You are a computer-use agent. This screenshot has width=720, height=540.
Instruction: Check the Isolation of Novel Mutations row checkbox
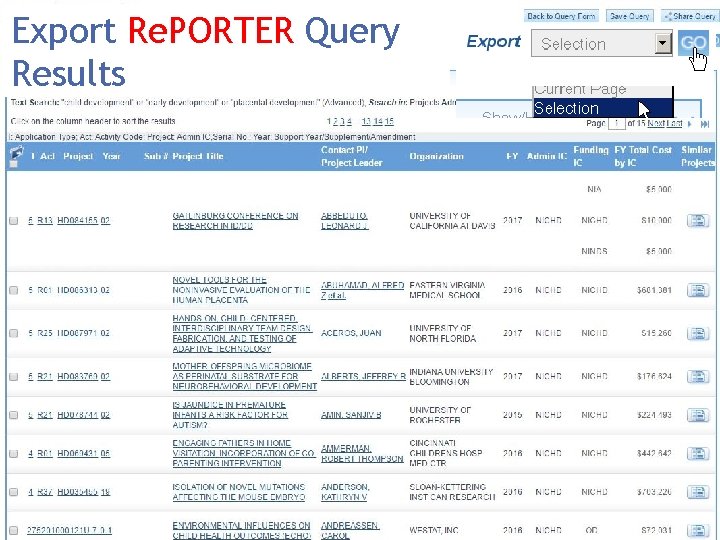pos(14,492)
